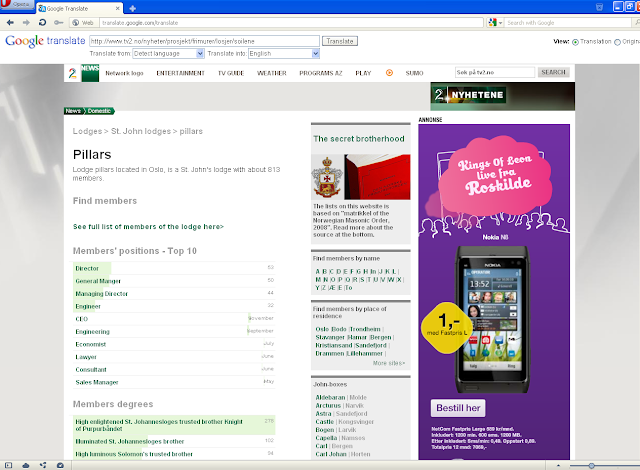The height and width of the screenshot is (470, 640).
Task: Click the closed tabs trash icon
Action: click(599, 7)
